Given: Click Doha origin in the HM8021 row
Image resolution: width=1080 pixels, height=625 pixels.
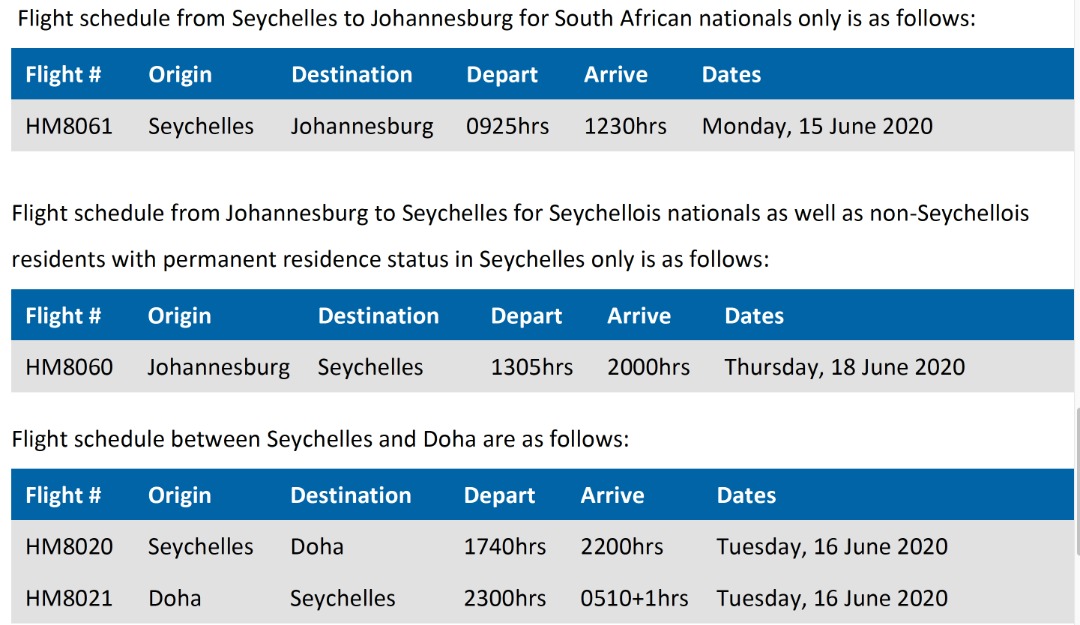Looking at the screenshot, I should click(x=175, y=598).
